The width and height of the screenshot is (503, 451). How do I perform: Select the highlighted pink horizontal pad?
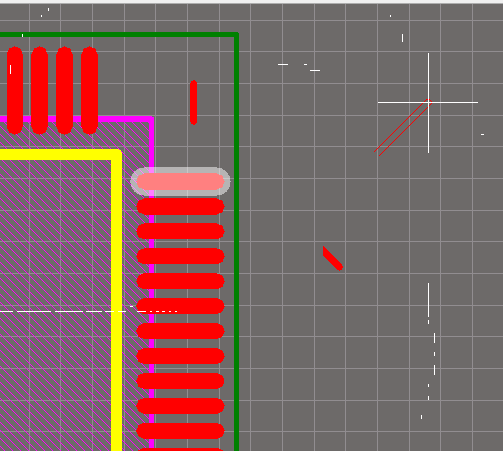point(180,181)
